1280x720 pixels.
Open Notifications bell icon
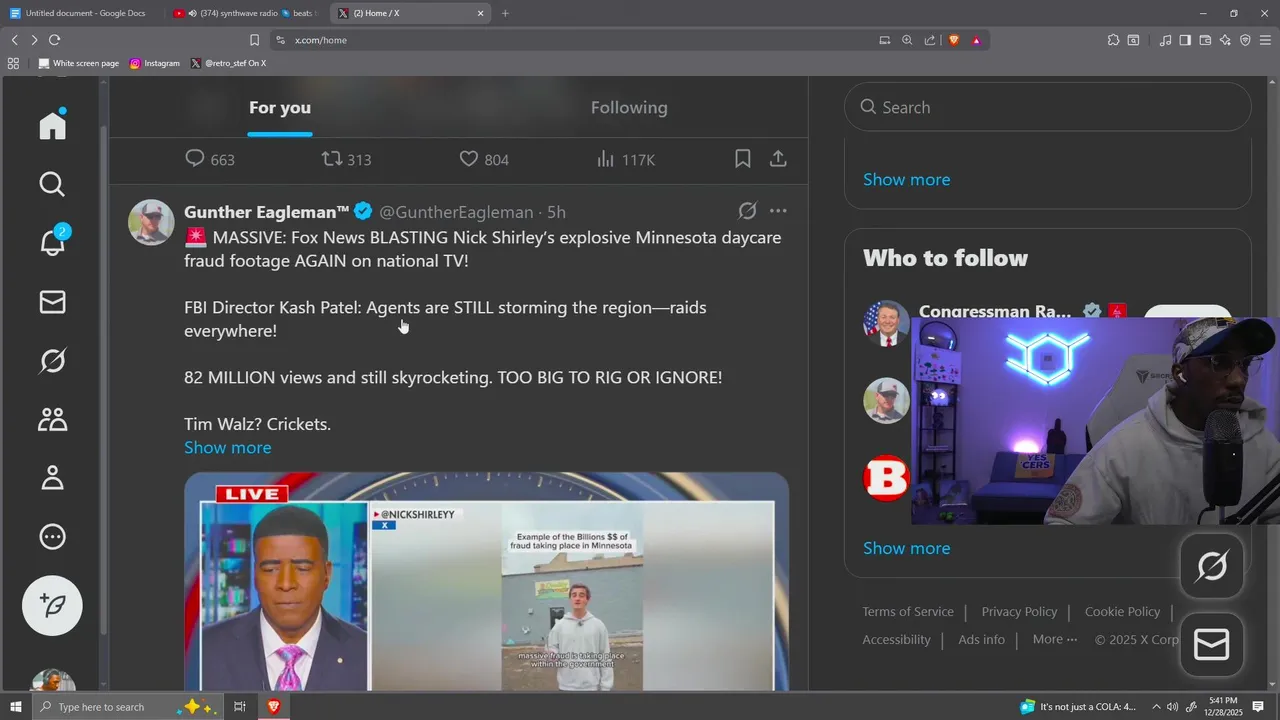tap(52, 242)
